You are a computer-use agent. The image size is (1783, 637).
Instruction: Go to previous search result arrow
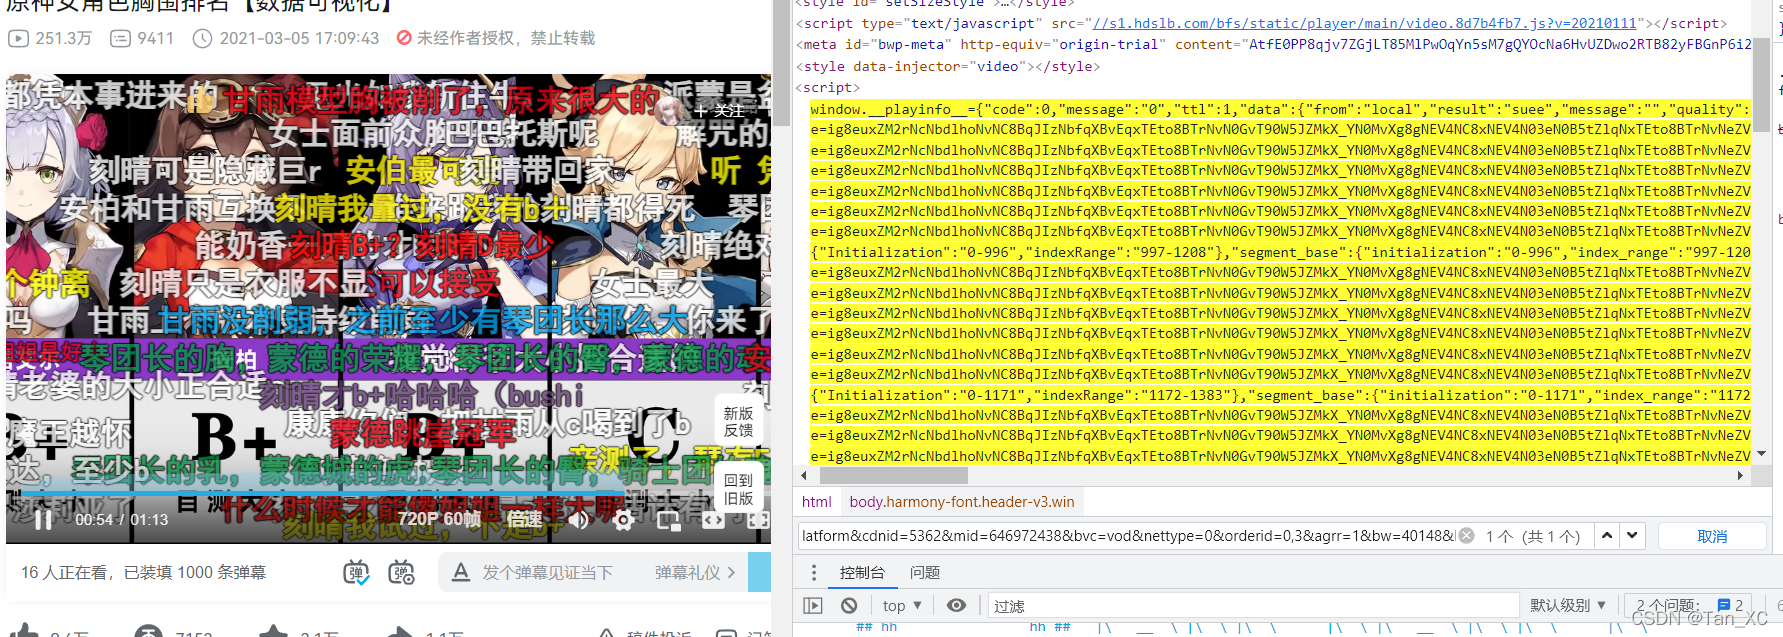[x=1607, y=536]
